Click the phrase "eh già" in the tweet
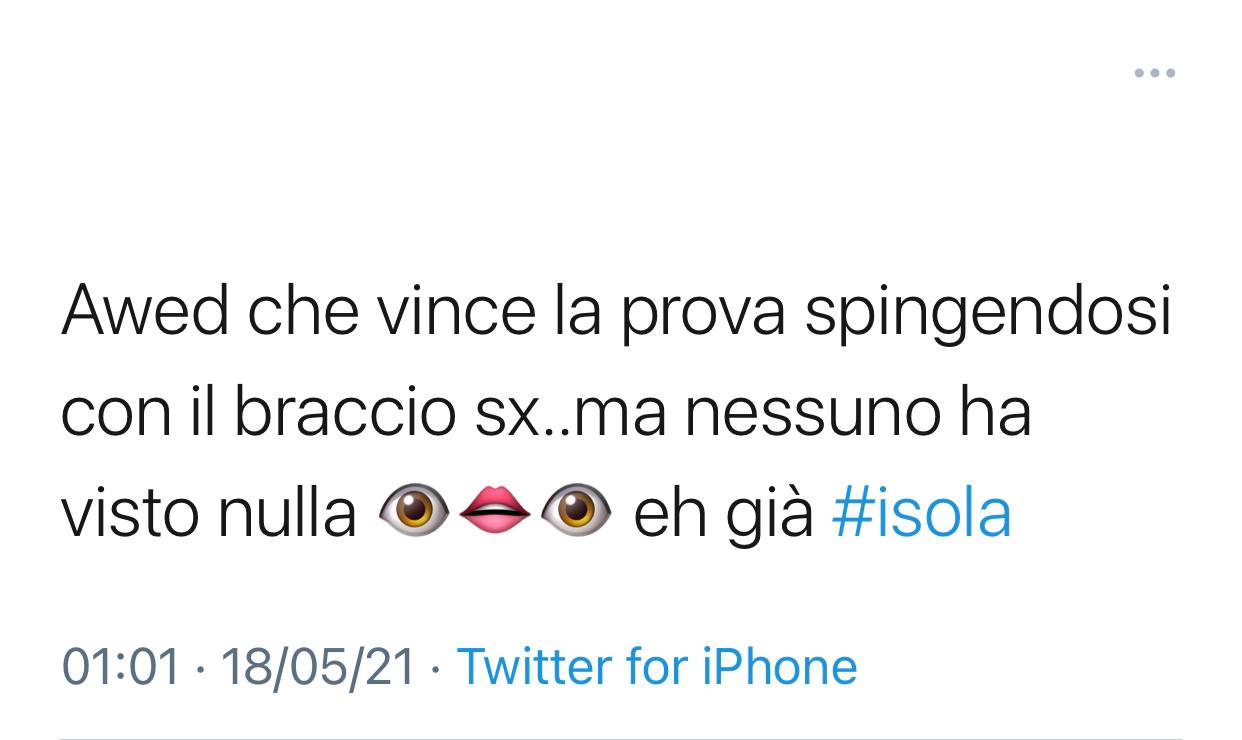 click(x=724, y=515)
